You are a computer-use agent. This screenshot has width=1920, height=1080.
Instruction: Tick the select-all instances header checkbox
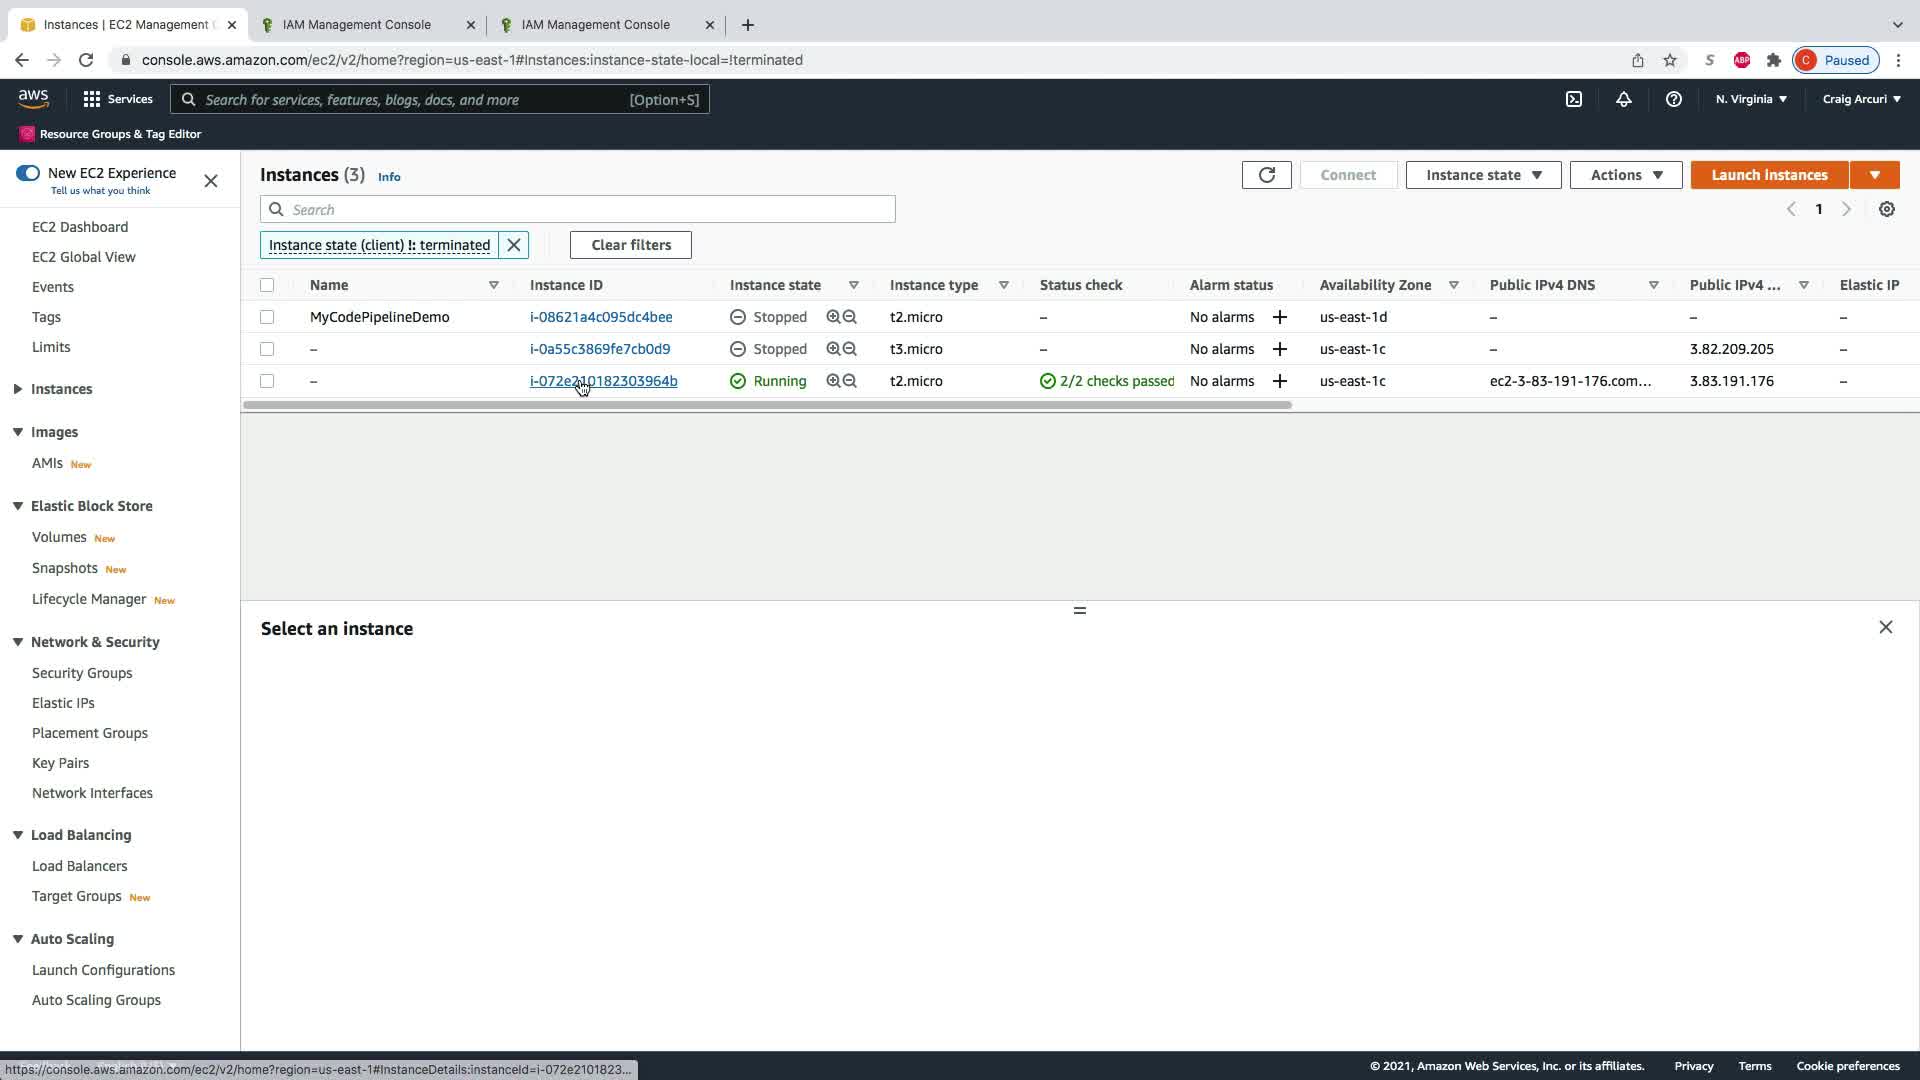(267, 285)
